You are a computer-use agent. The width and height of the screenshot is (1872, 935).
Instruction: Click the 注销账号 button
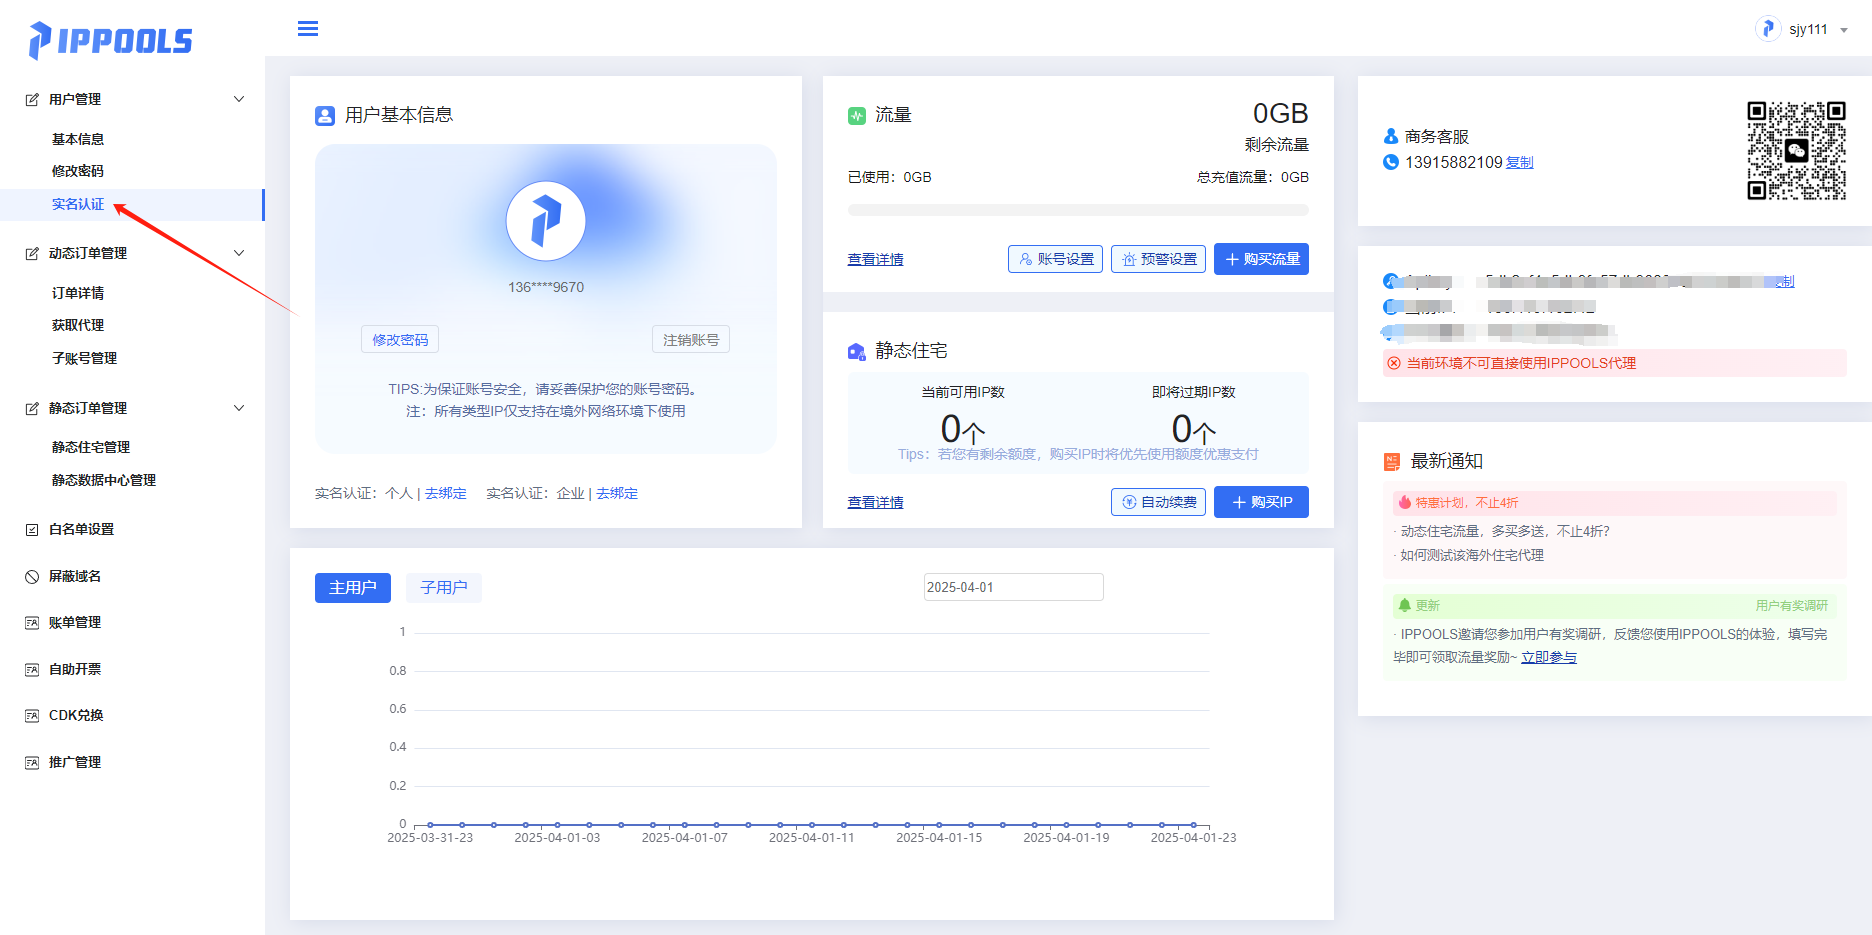pos(690,338)
